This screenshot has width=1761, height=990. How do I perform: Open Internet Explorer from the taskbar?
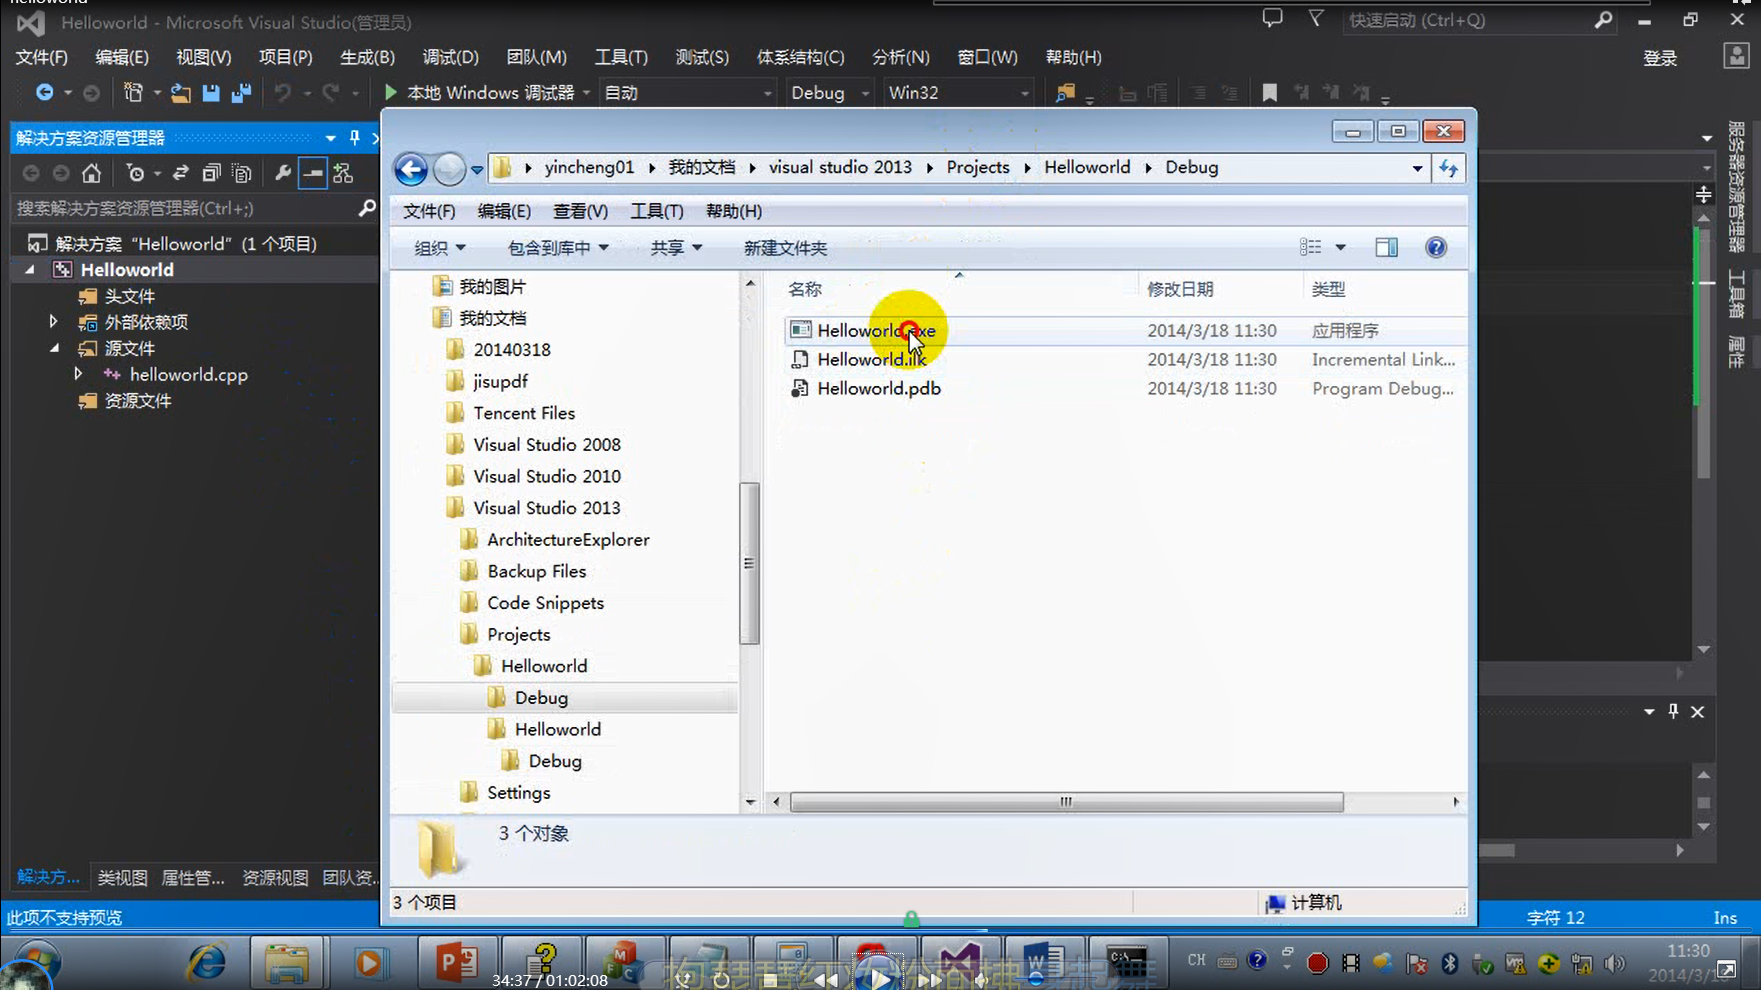(x=207, y=962)
